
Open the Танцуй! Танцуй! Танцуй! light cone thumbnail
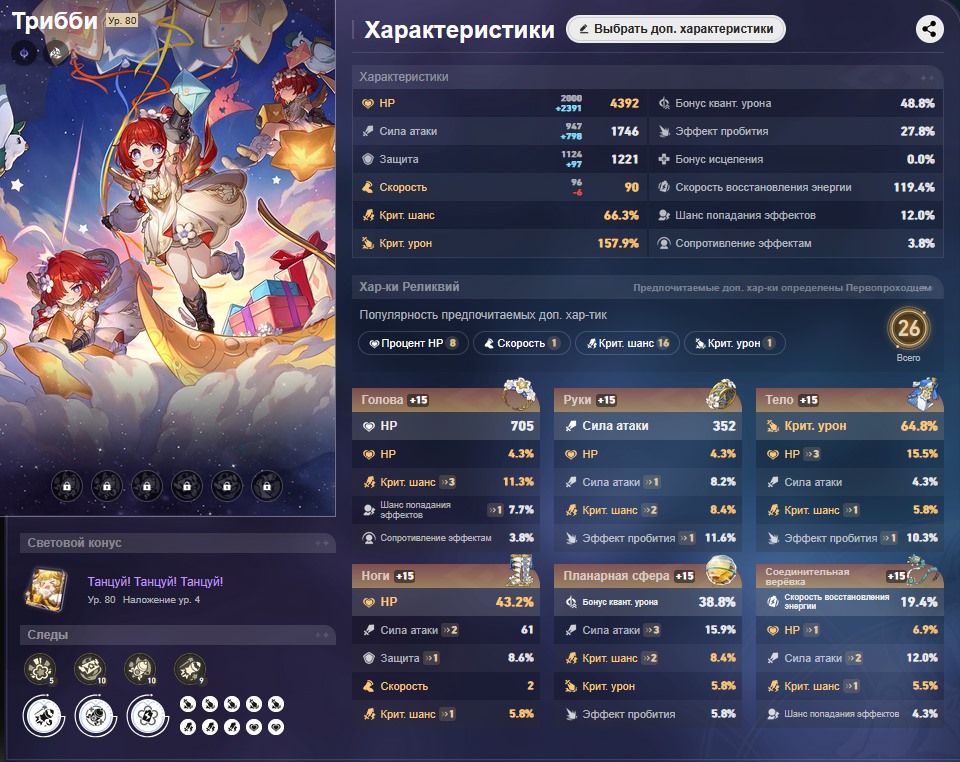[47, 589]
